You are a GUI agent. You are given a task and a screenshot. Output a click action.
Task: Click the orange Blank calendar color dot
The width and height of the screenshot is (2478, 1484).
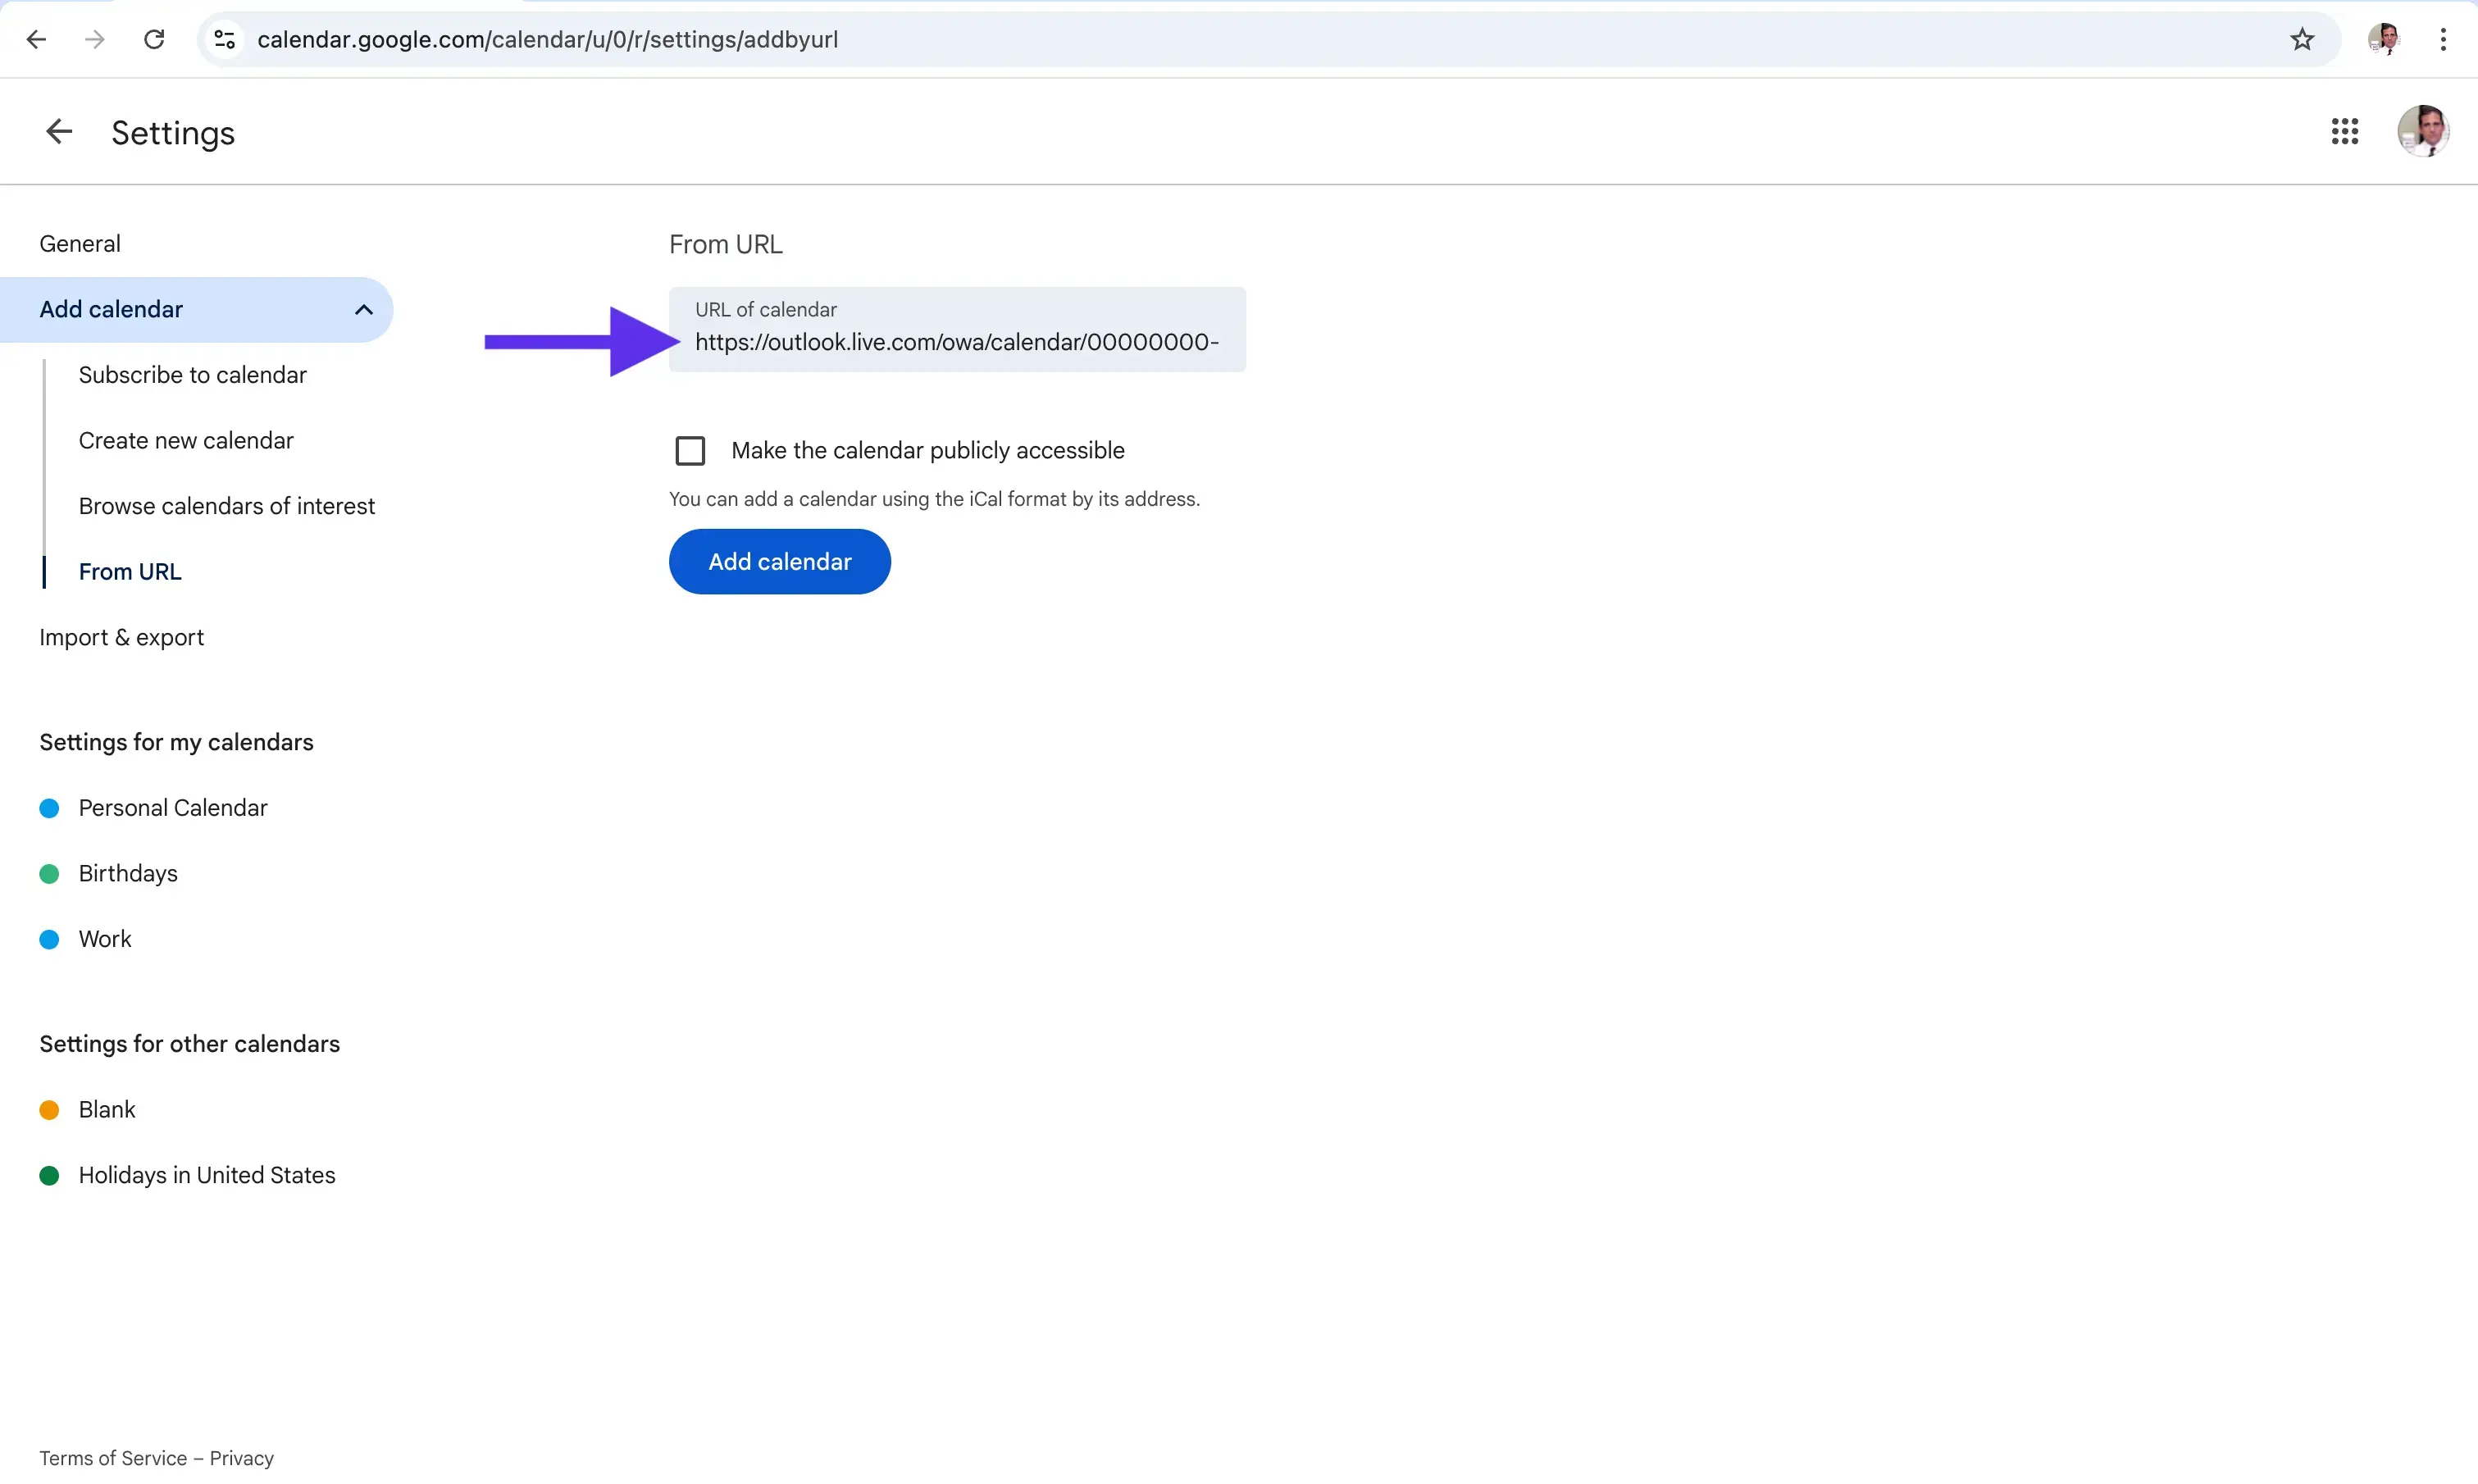(x=49, y=1110)
